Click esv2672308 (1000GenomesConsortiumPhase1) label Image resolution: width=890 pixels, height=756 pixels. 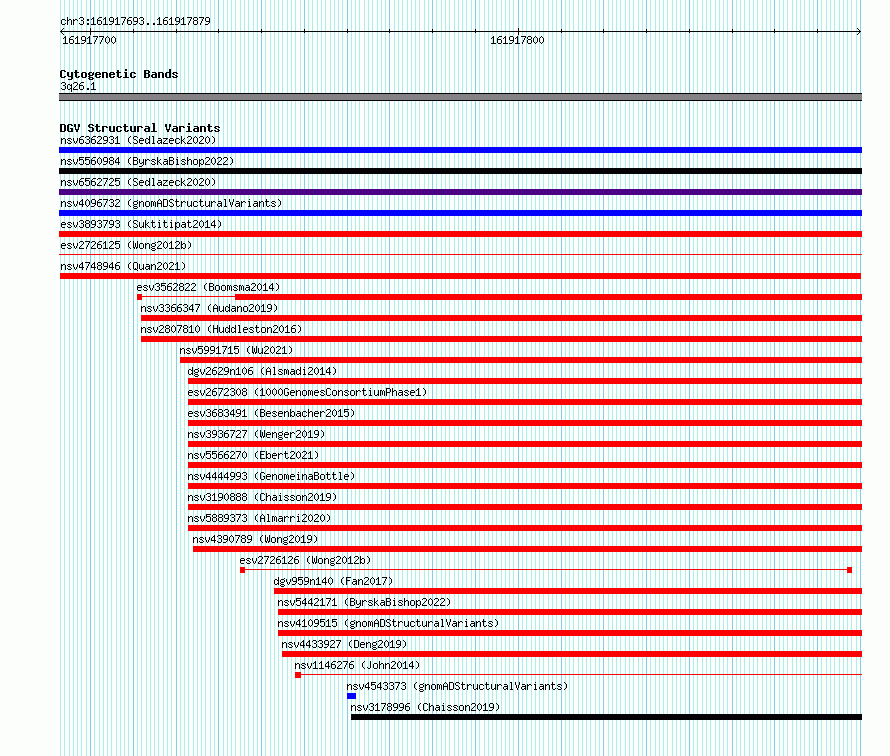click(x=307, y=392)
